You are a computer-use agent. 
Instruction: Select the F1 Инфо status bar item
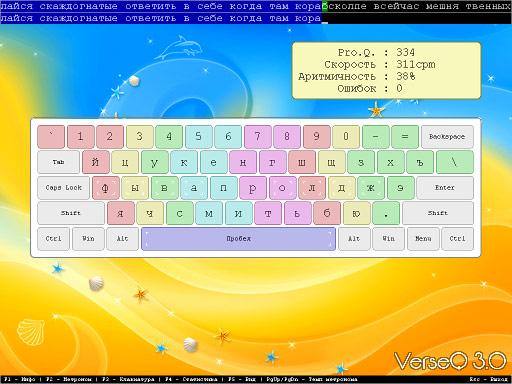point(20,379)
